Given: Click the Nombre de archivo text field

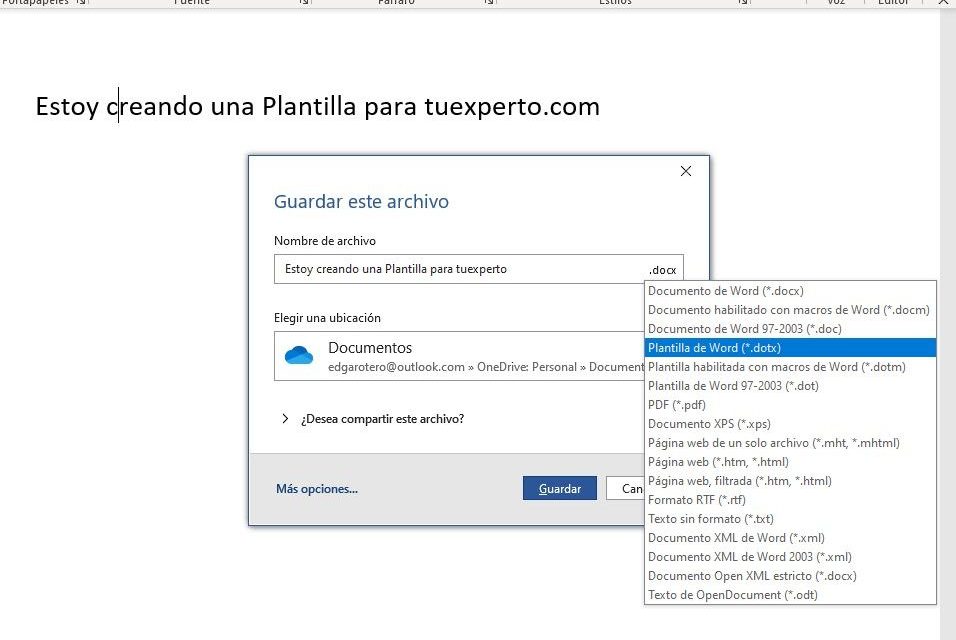Looking at the screenshot, I should pyautogui.click(x=460, y=269).
